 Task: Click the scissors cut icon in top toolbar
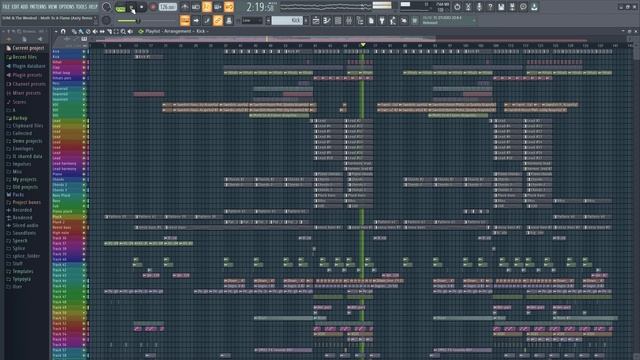click(x=468, y=7)
